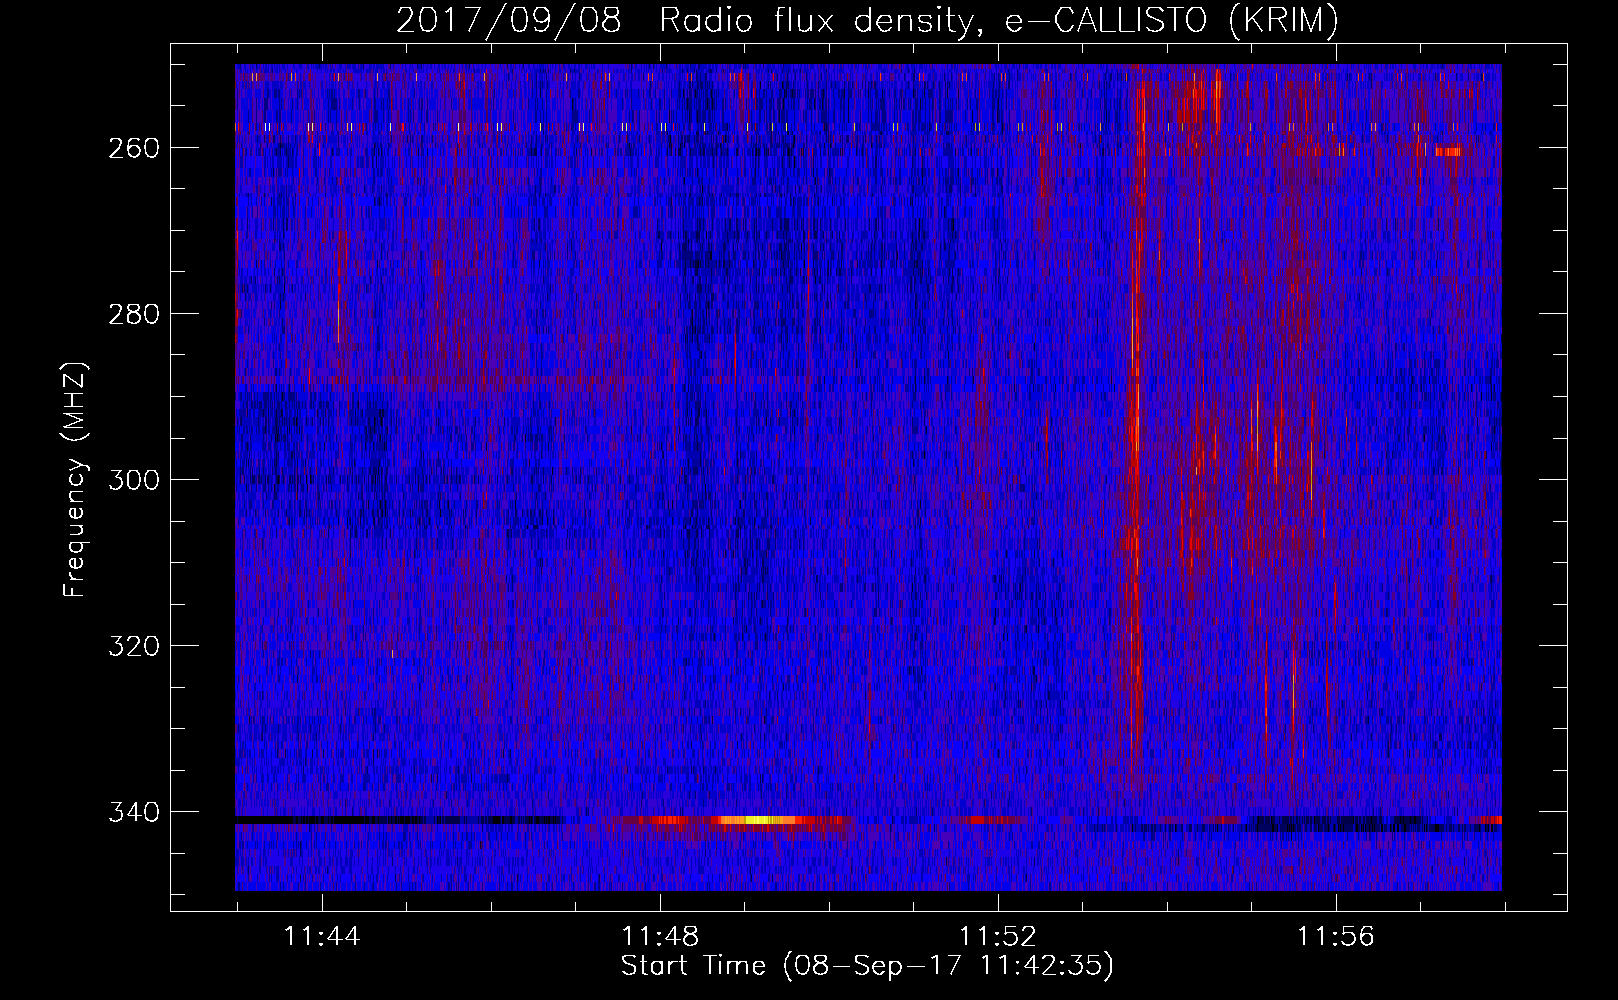Click the 320 frequency tick label
1618x1000 pixels.
point(134,646)
